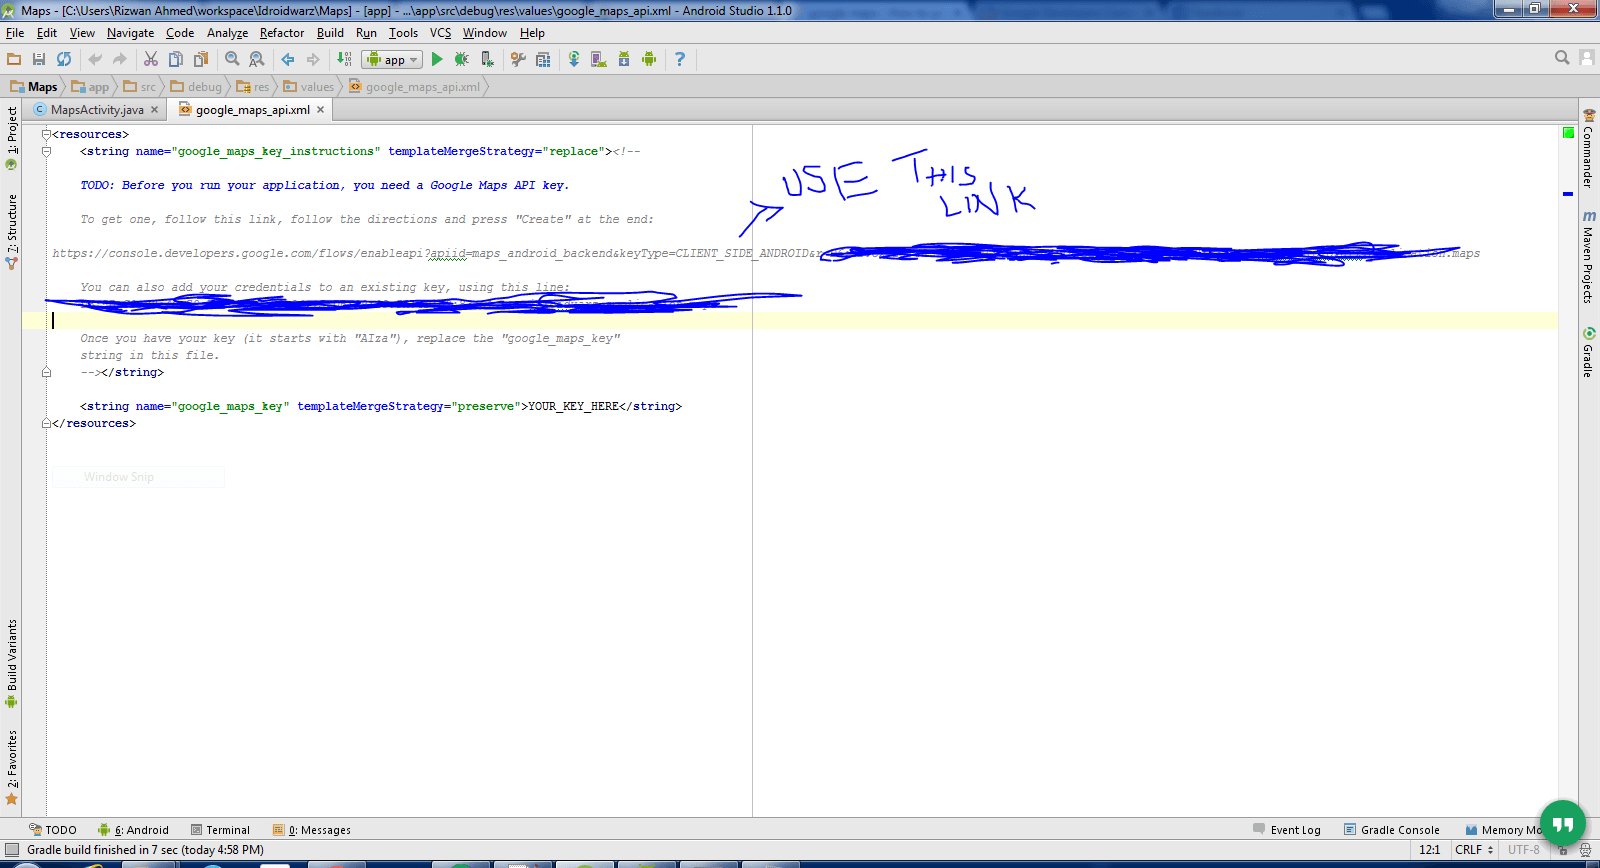Open the Analyze menu
The height and width of the screenshot is (868, 1600).
pos(227,33)
